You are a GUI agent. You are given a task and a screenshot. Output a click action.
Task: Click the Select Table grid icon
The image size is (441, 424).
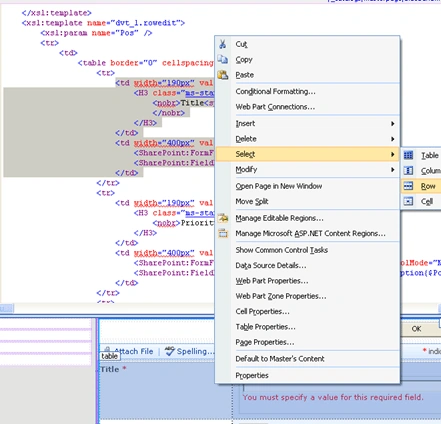[x=408, y=155]
